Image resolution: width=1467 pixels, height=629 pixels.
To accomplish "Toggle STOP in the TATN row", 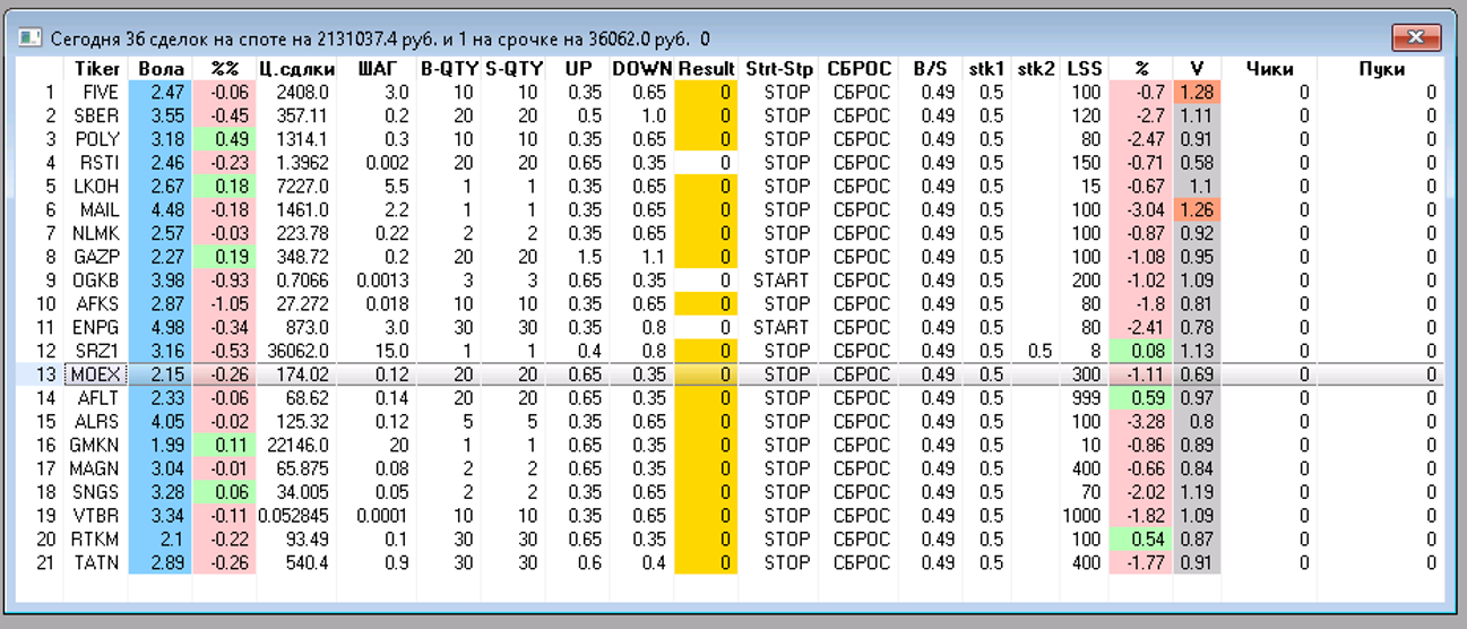I will click(x=786, y=562).
